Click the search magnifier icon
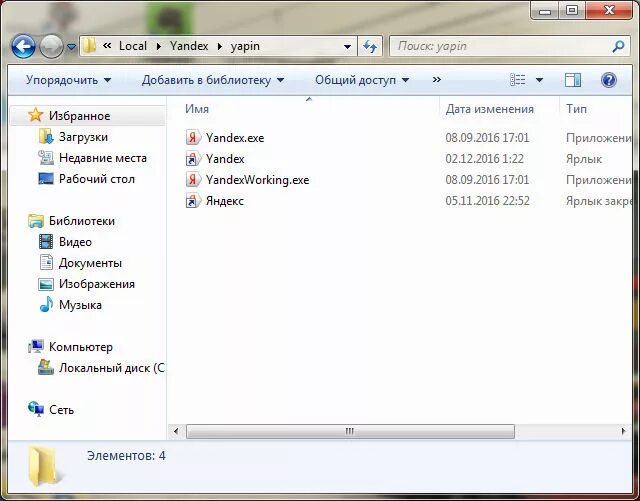Image resolution: width=640 pixels, height=501 pixels. [x=618, y=46]
